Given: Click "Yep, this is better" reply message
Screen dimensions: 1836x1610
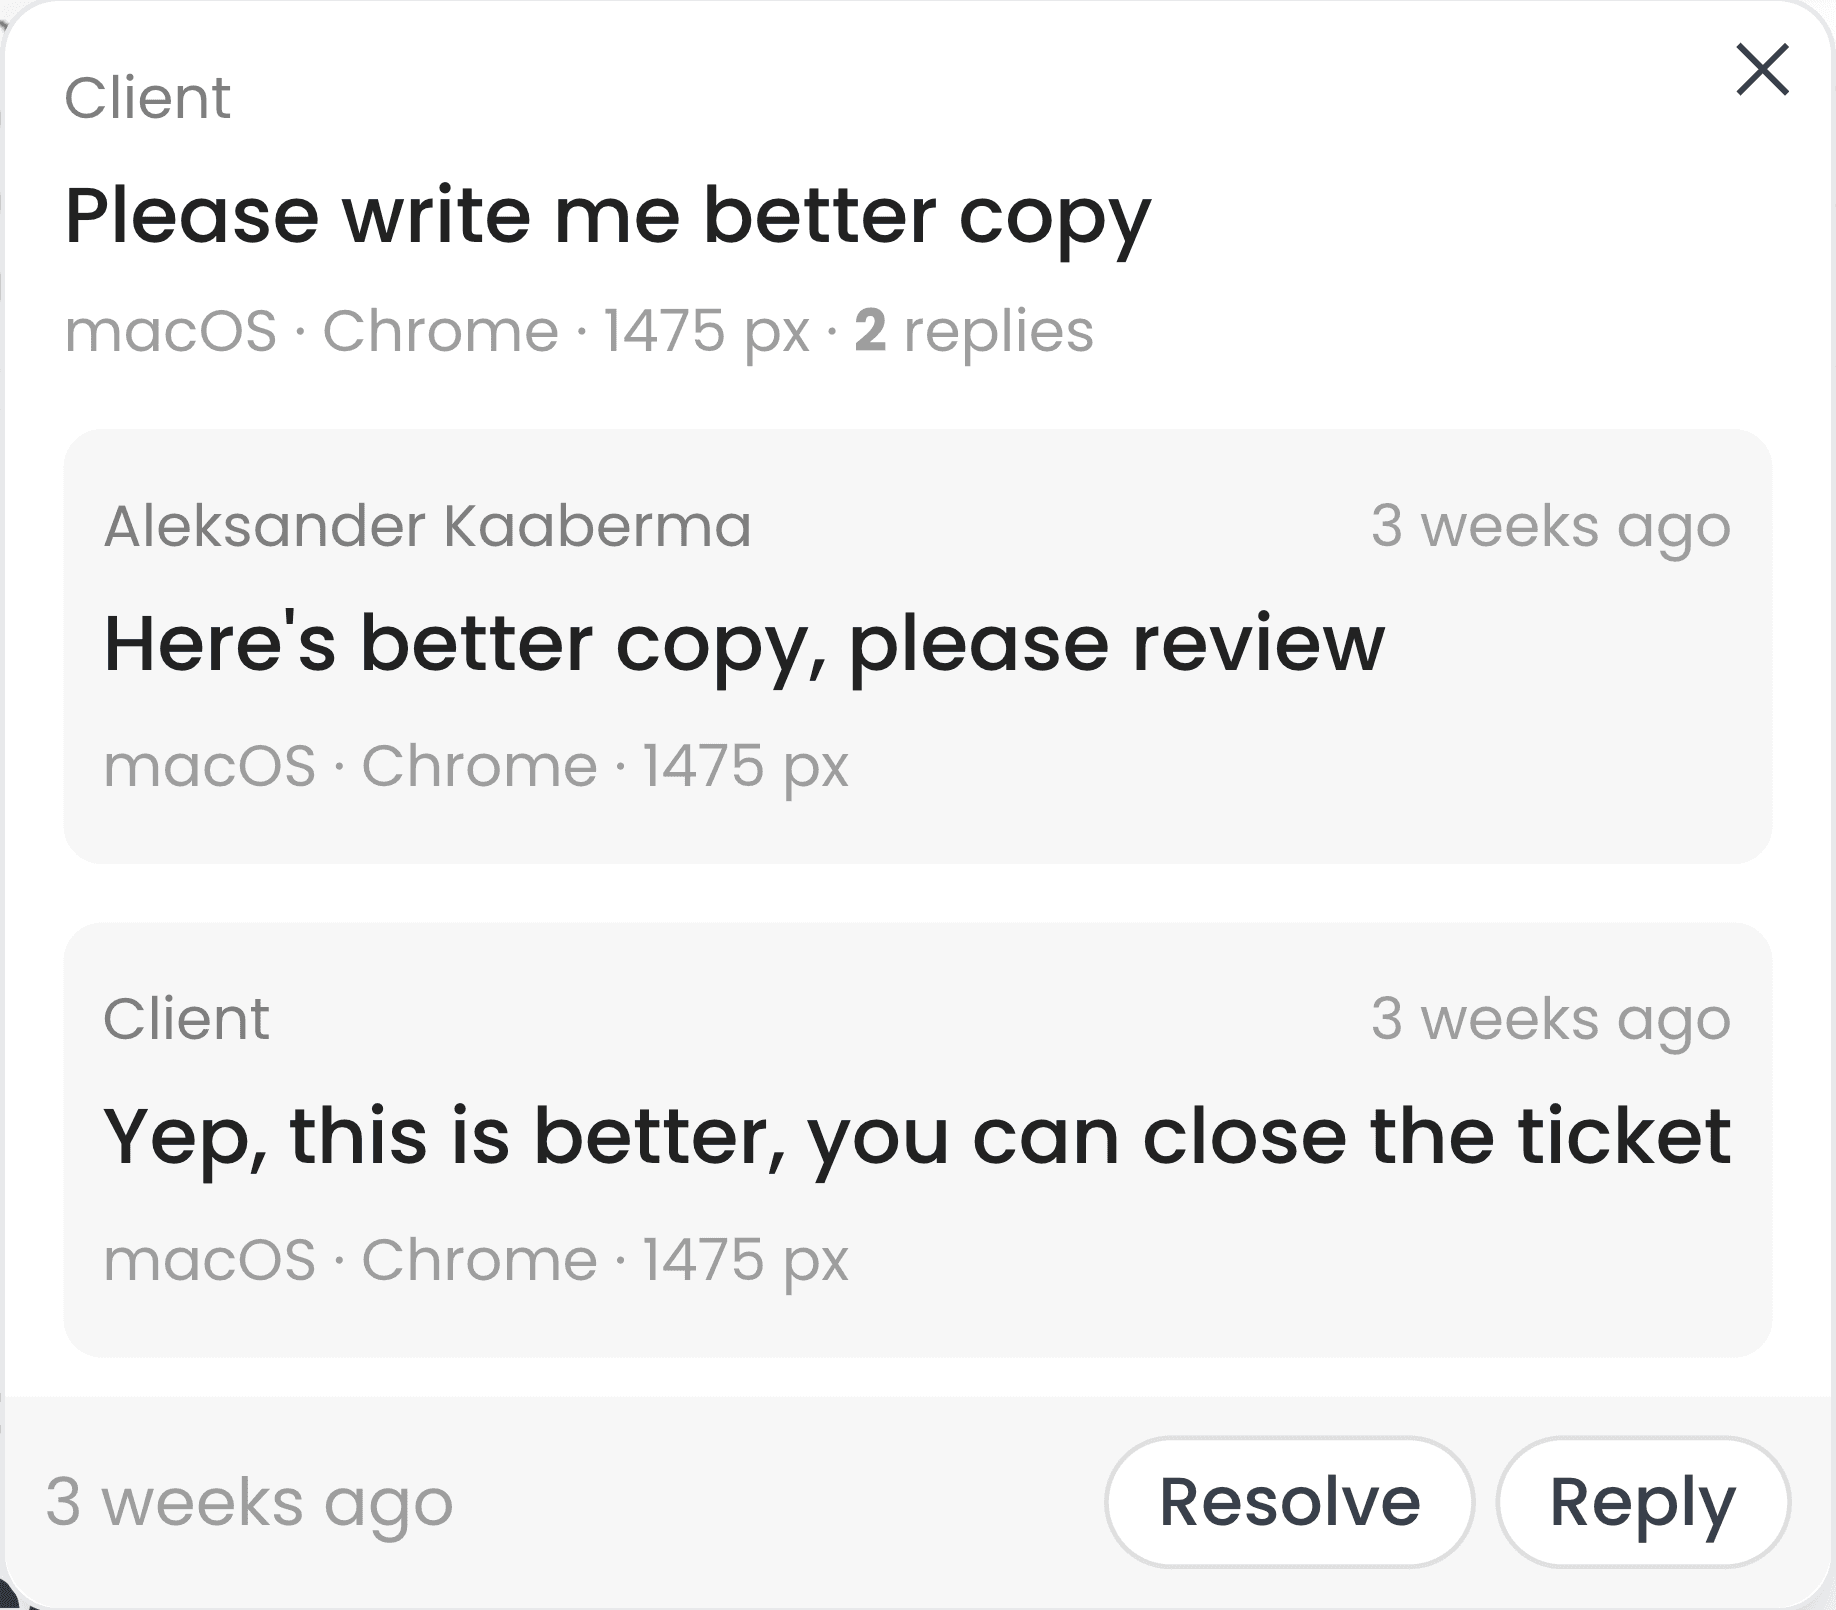Looking at the screenshot, I should (x=916, y=1136).
